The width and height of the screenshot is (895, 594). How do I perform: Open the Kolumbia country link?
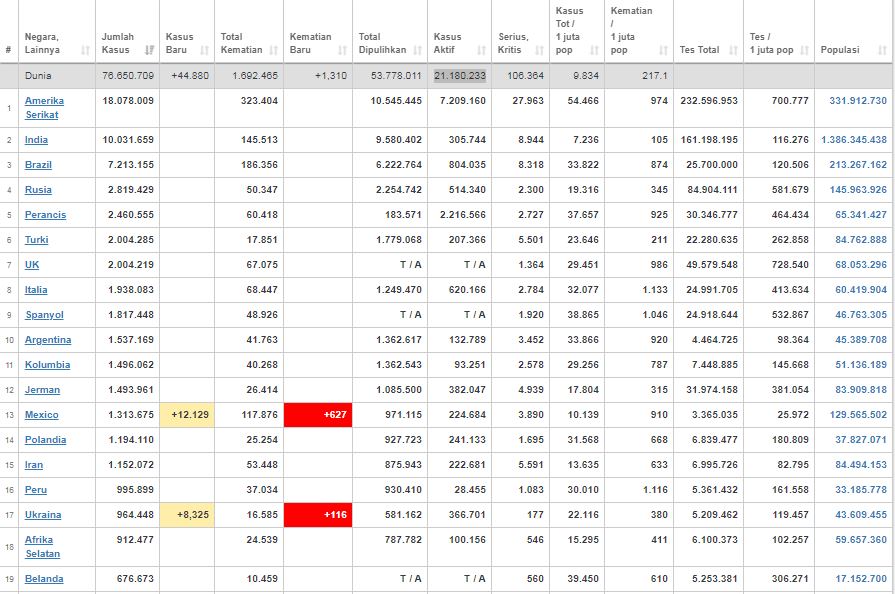[47, 365]
